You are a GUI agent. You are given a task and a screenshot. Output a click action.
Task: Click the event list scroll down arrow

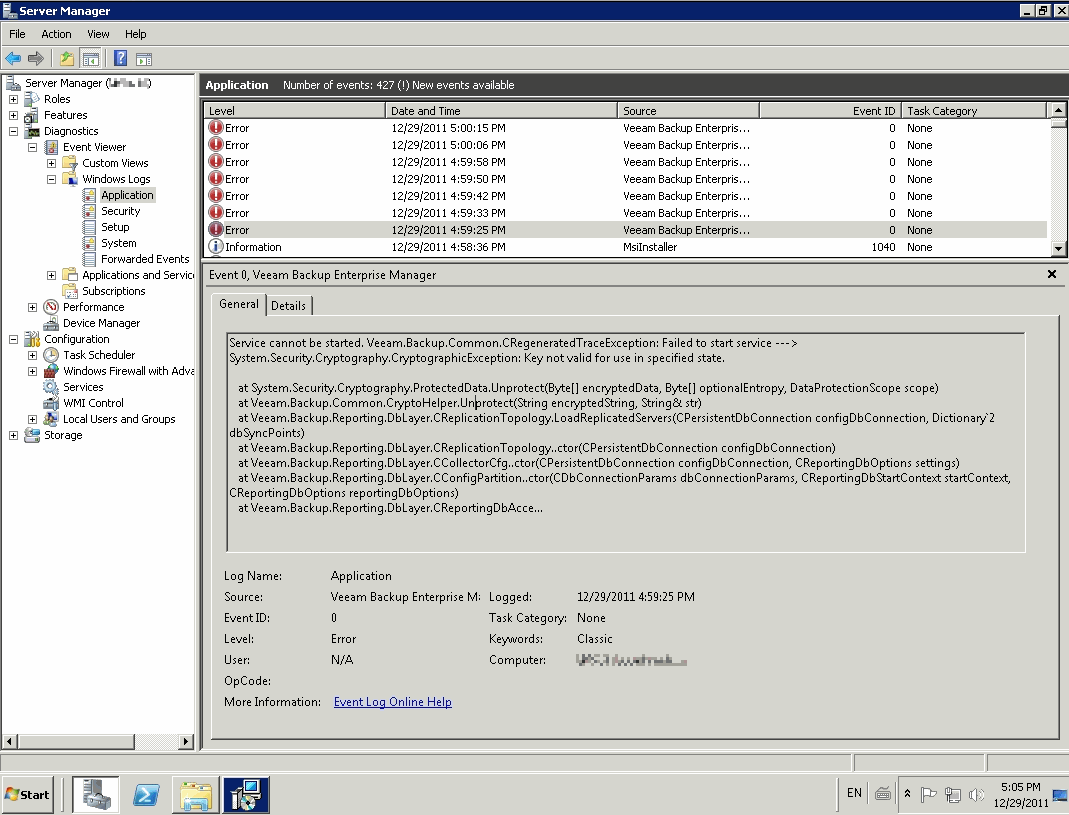tap(1057, 249)
